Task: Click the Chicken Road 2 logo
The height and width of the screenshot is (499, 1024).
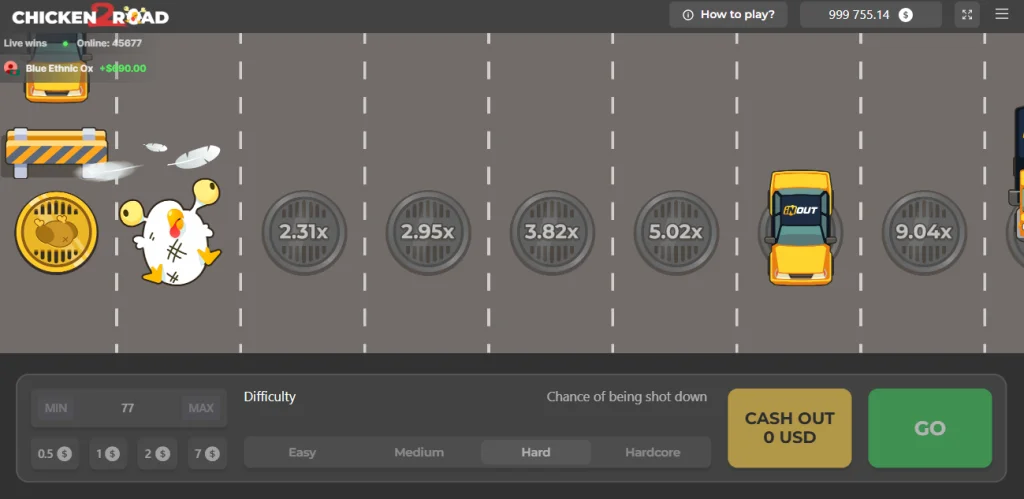Action: [90, 16]
